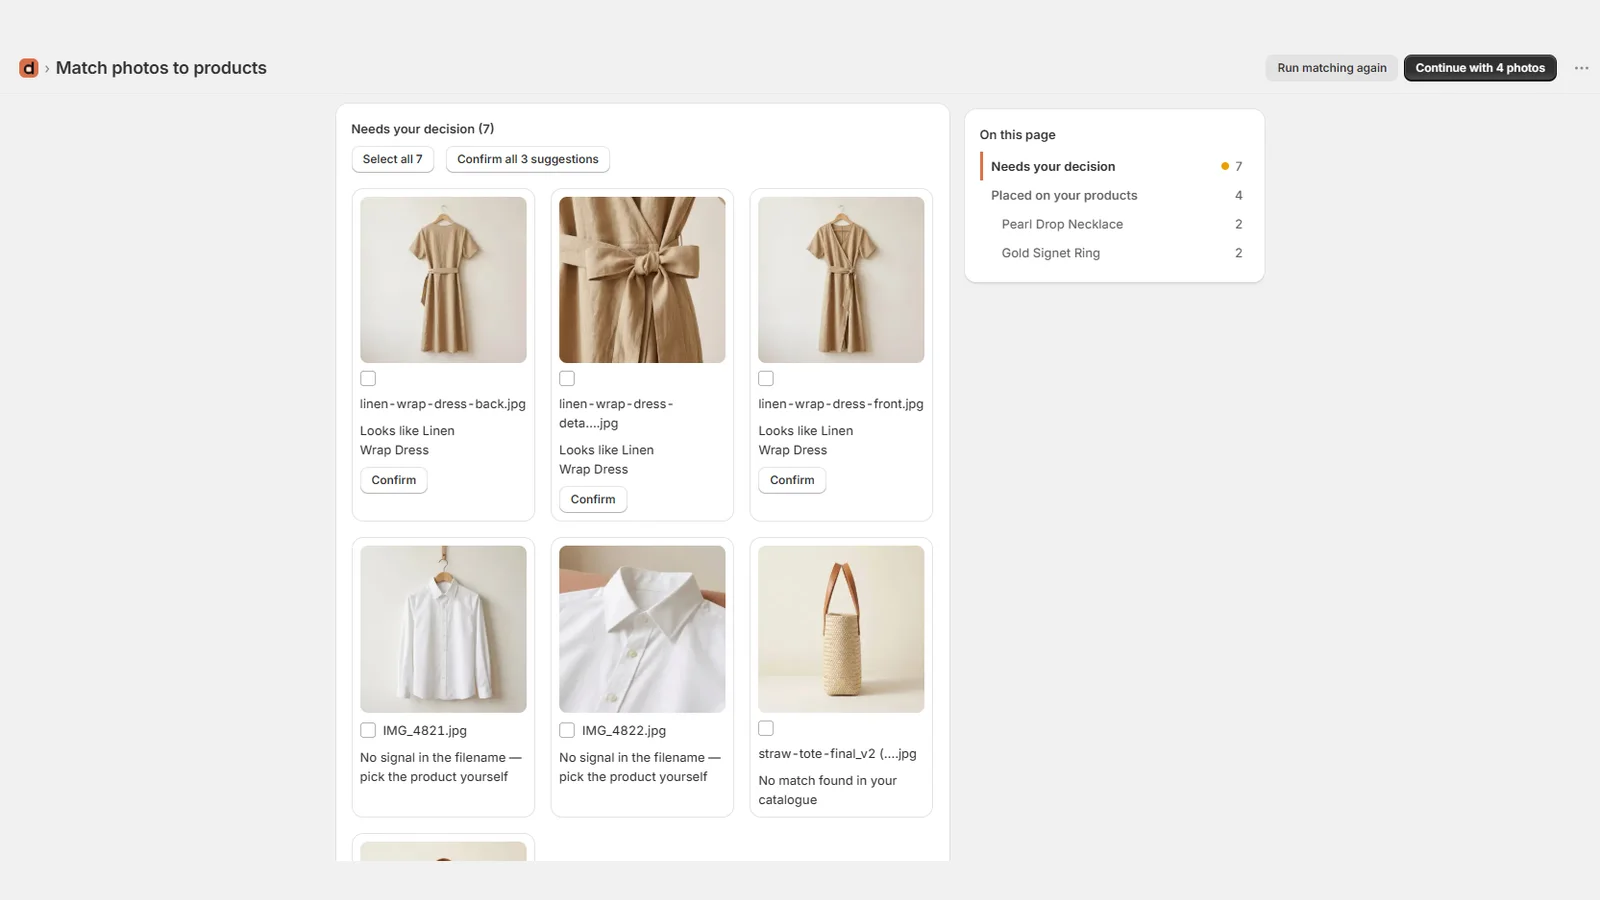This screenshot has height=900, width=1600.
Task: Click Run matching again button
Action: pos(1332,68)
